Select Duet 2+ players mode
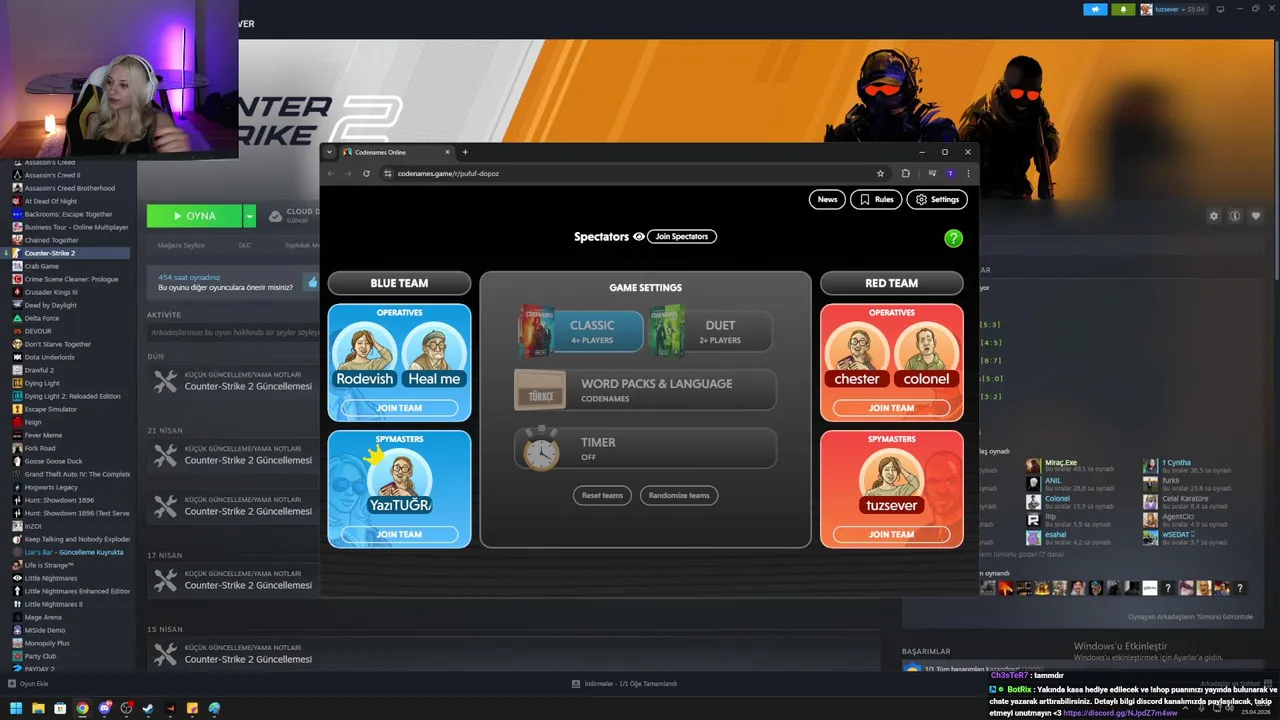Screen dimensions: 1280x720 point(711,331)
